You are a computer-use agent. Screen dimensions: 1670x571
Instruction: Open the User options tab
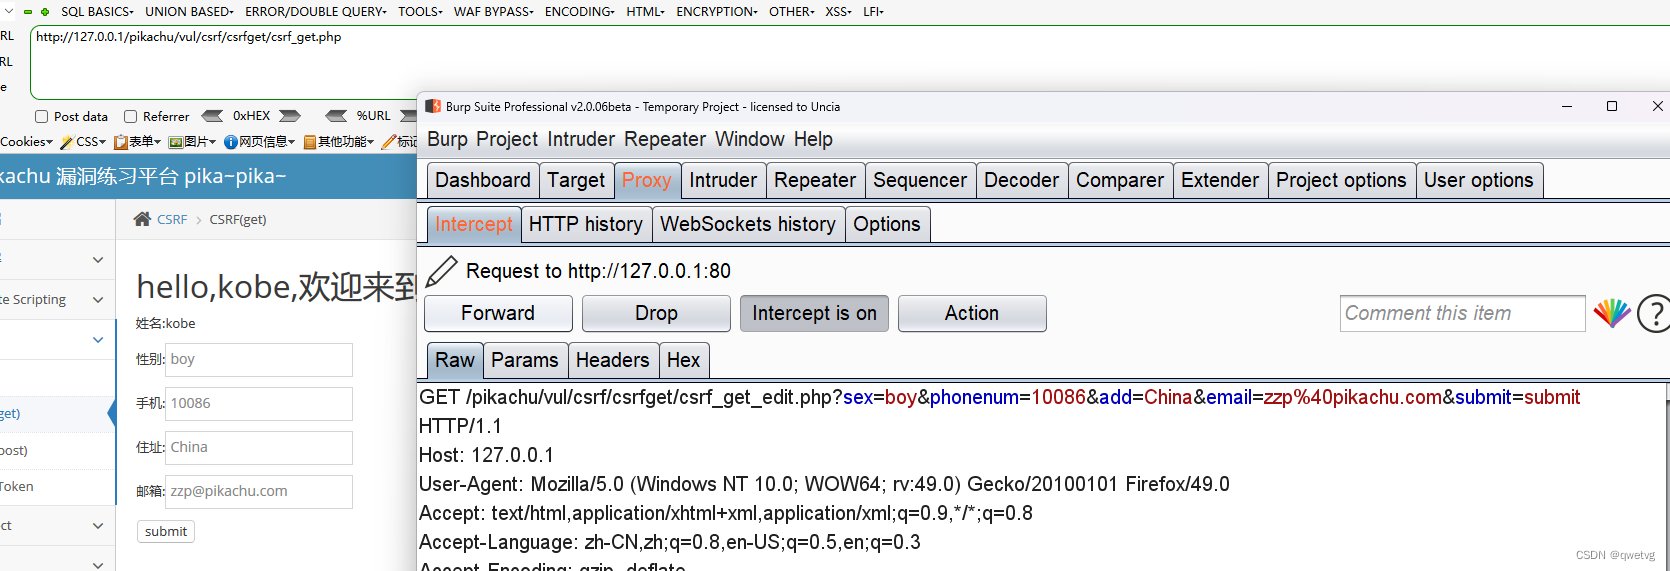[x=1479, y=180]
